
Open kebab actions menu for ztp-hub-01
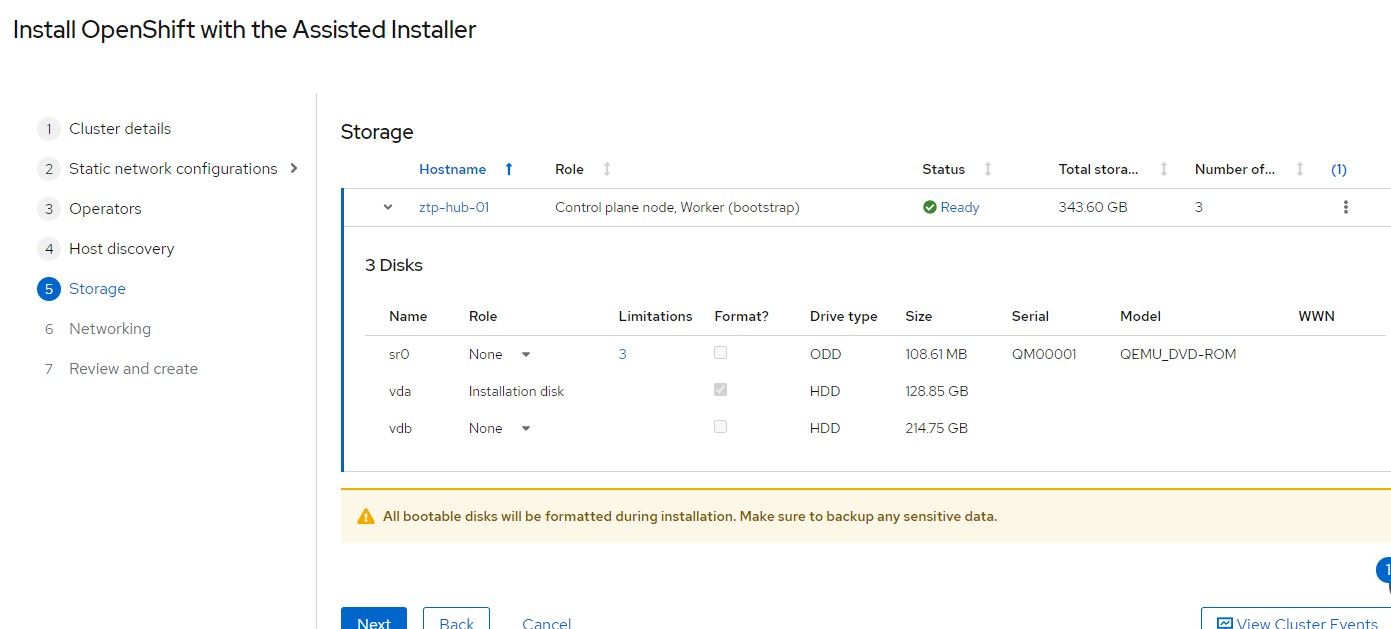point(1346,207)
